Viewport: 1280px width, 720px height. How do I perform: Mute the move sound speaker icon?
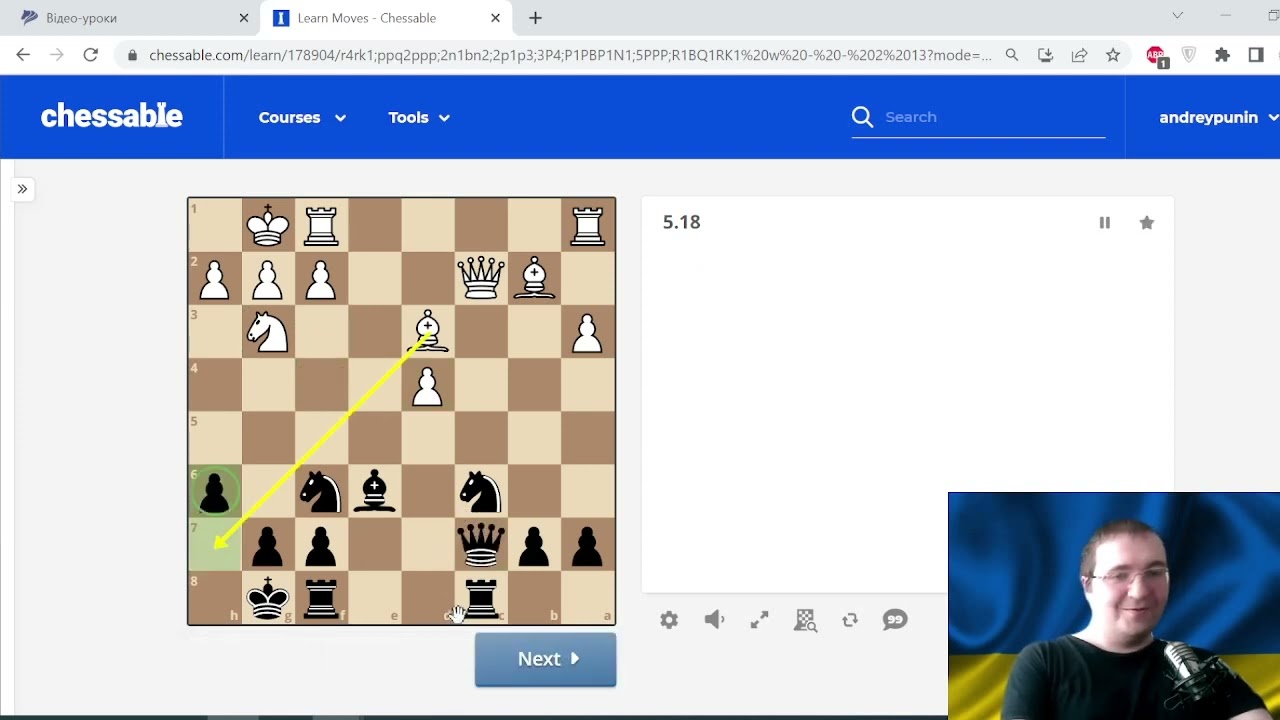[x=714, y=620]
